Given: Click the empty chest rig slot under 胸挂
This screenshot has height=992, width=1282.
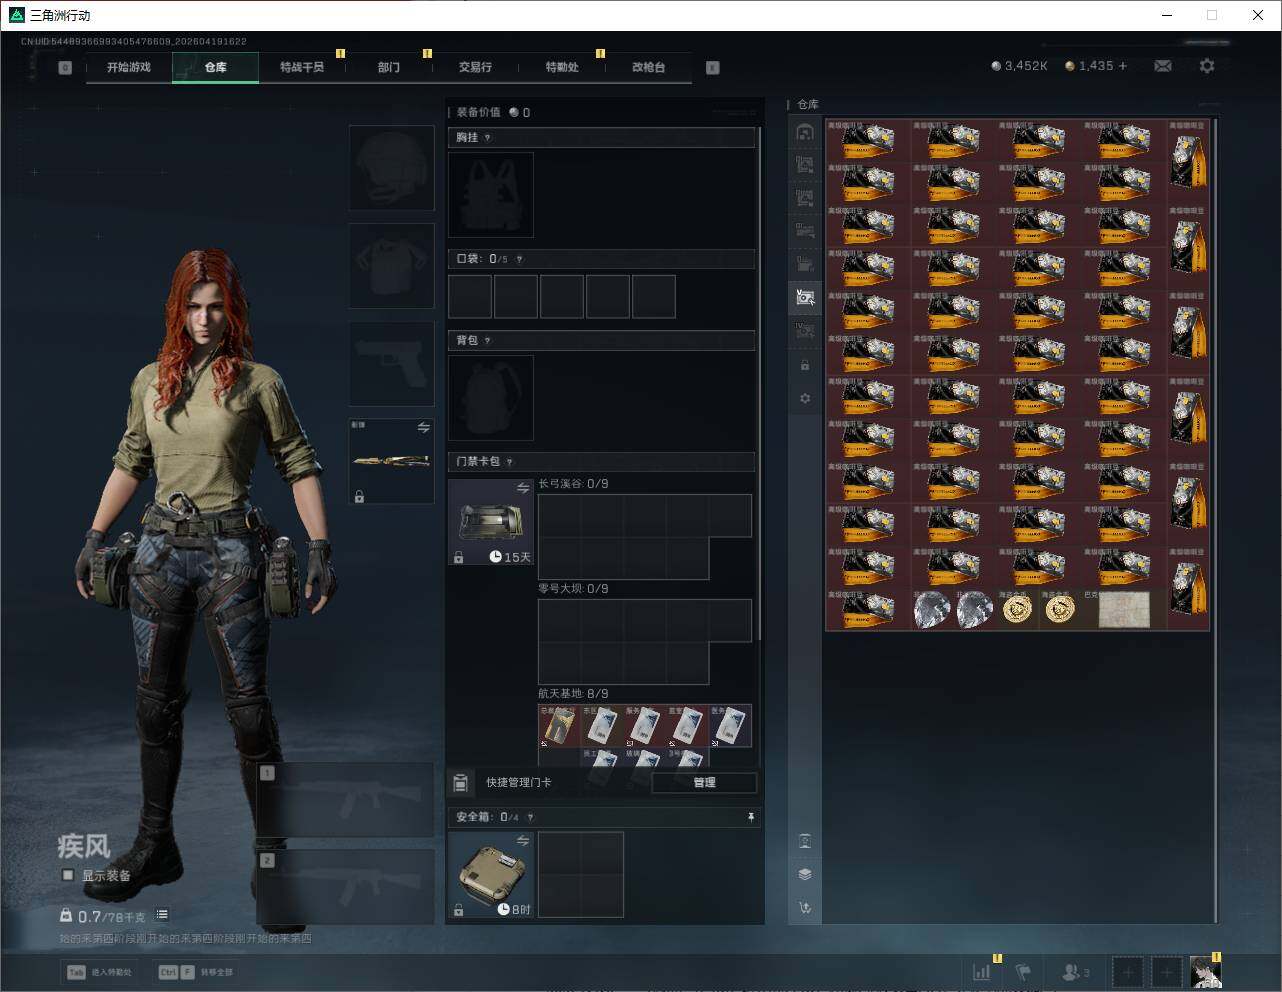Looking at the screenshot, I should 491,194.
